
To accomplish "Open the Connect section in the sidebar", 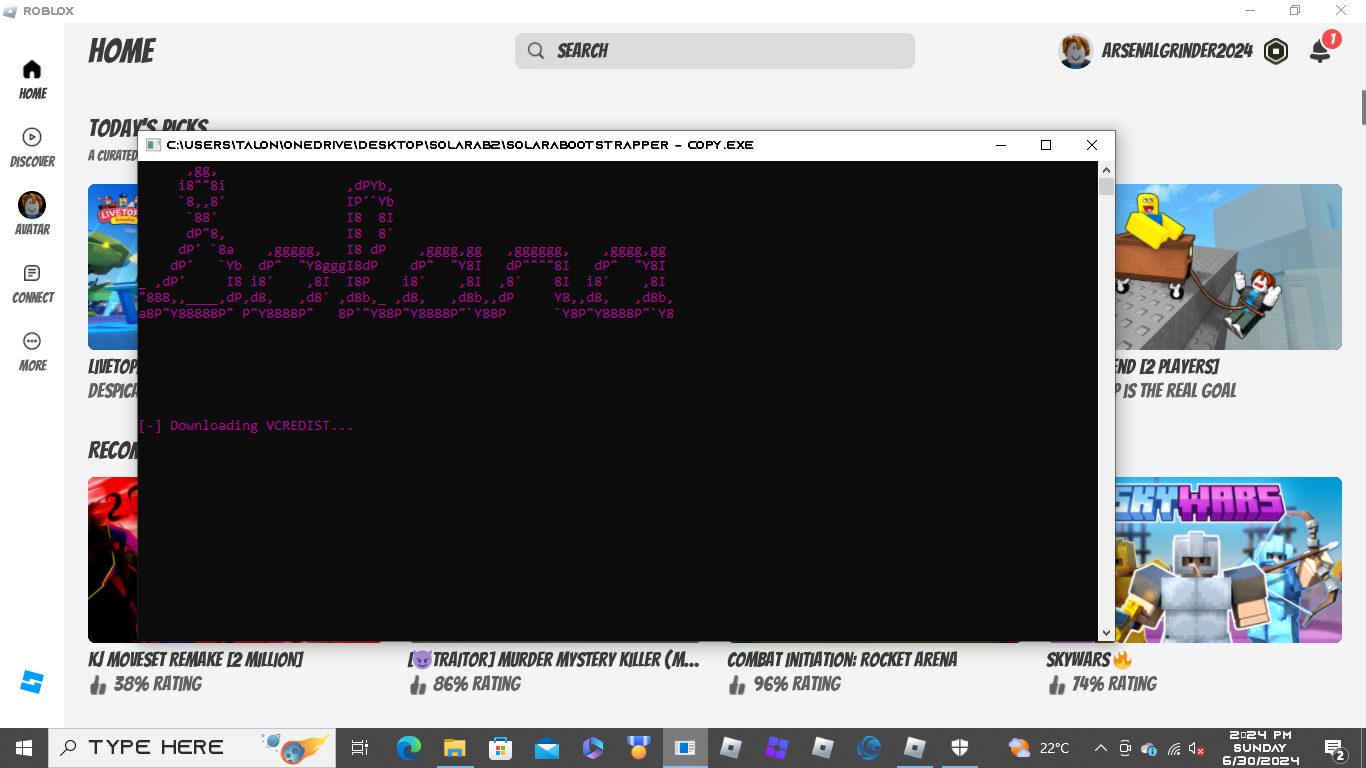I will (32, 284).
